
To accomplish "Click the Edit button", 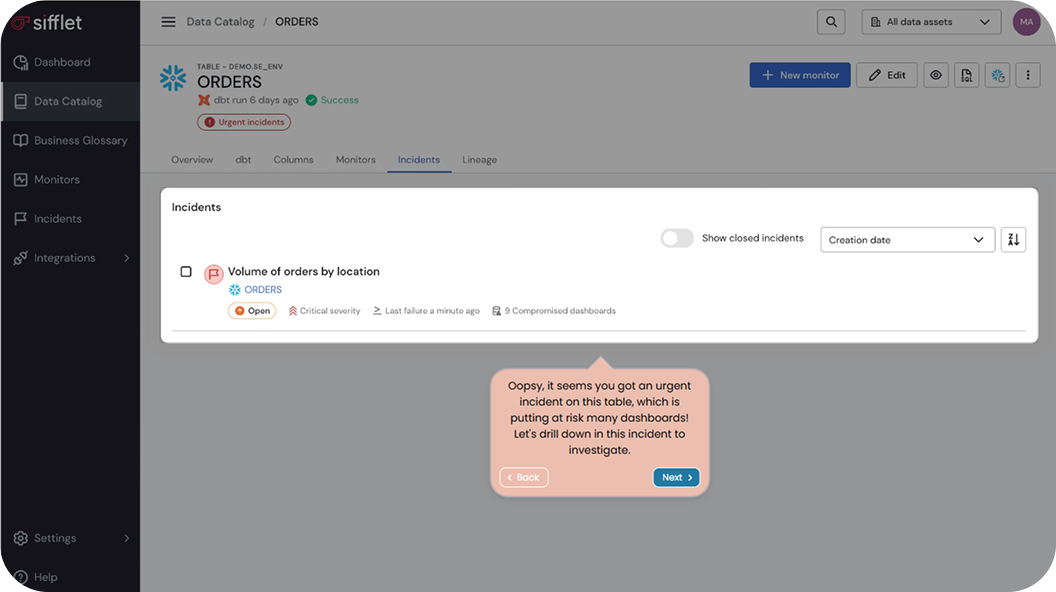I will (x=887, y=75).
